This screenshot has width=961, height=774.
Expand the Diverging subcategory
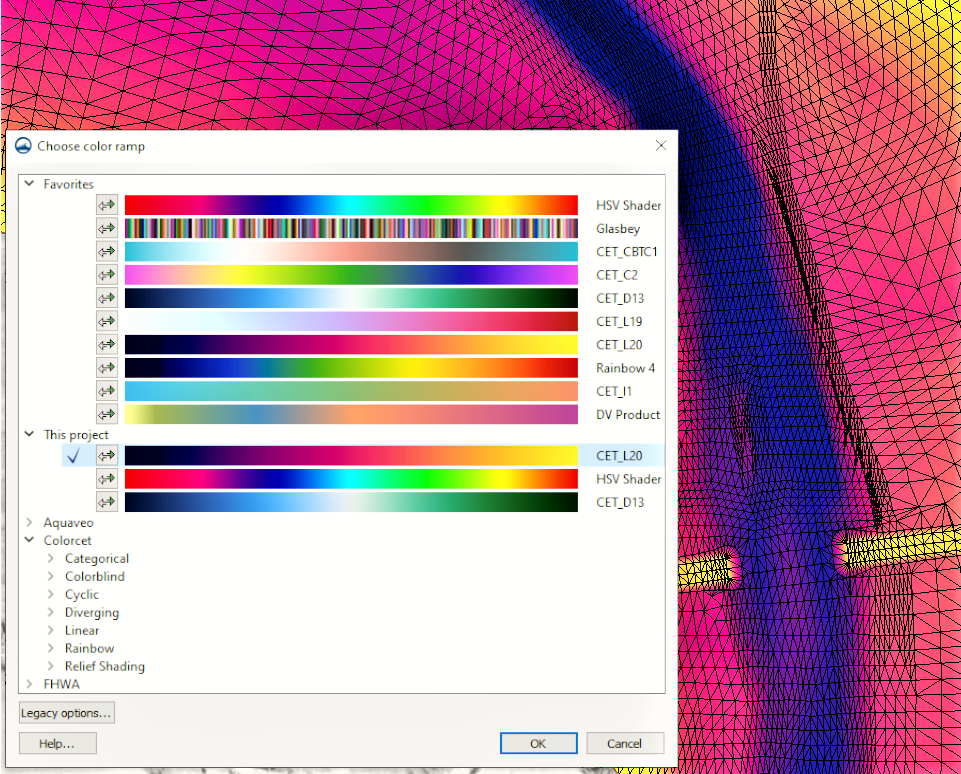click(x=52, y=612)
